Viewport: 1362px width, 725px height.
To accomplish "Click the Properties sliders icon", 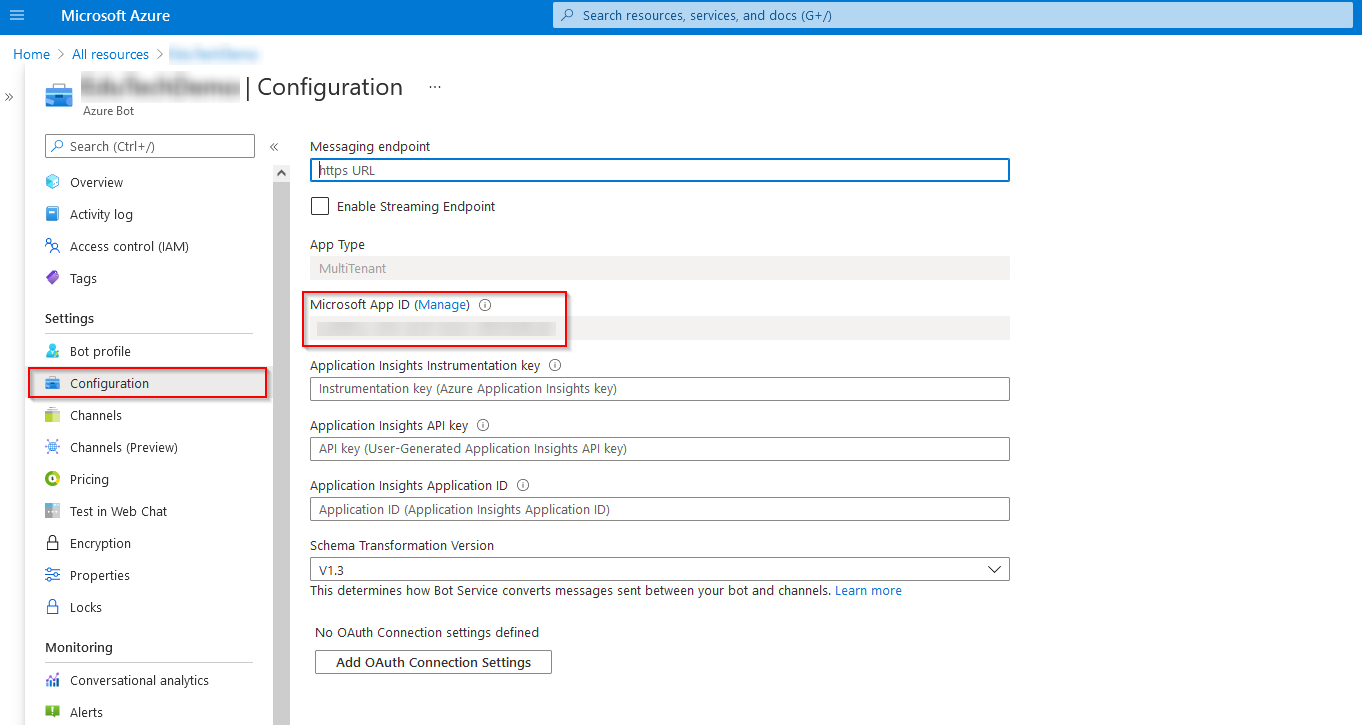I will tap(53, 575).
